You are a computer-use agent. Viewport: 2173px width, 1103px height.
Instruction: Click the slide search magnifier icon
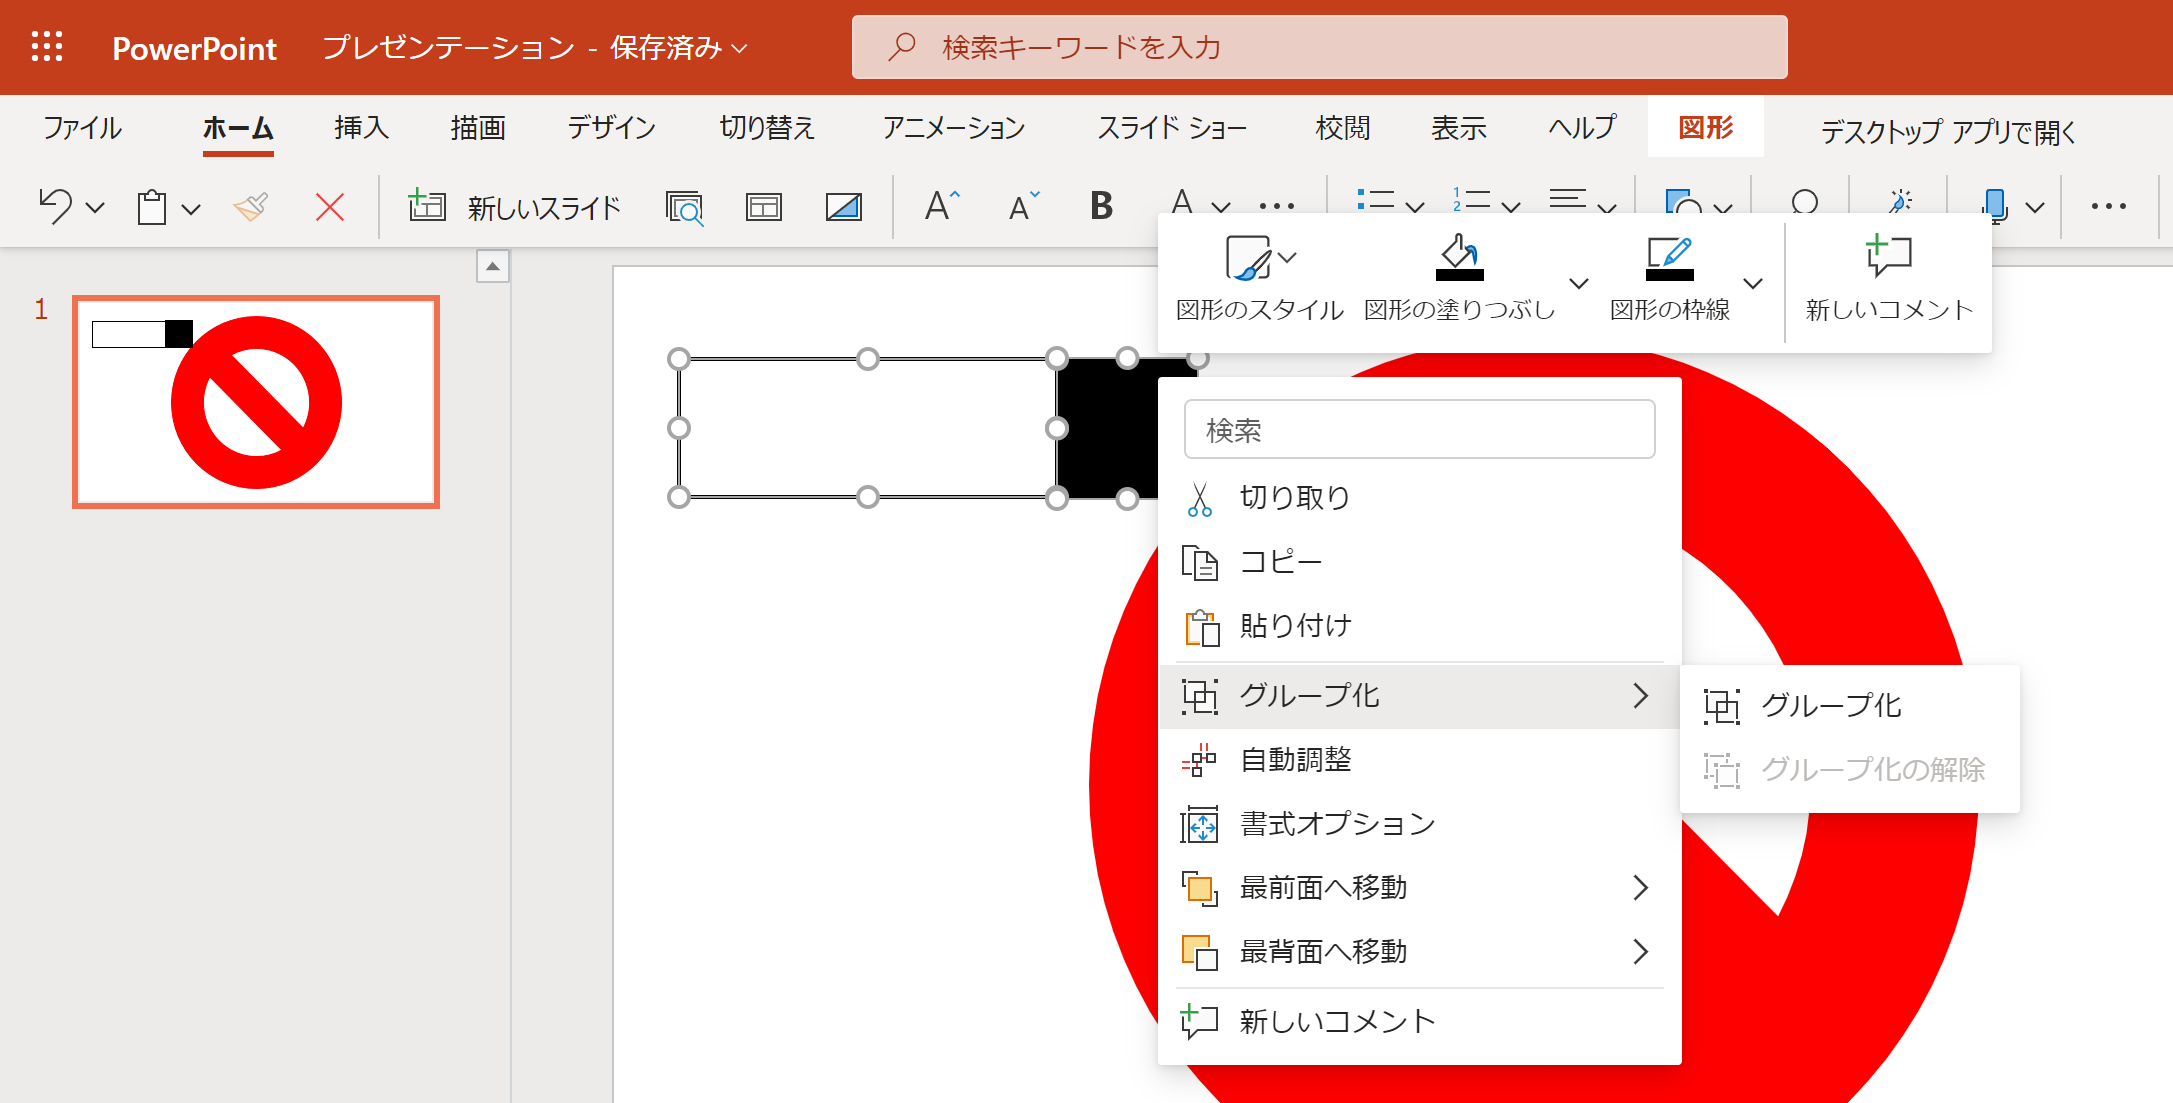[685, 207]
